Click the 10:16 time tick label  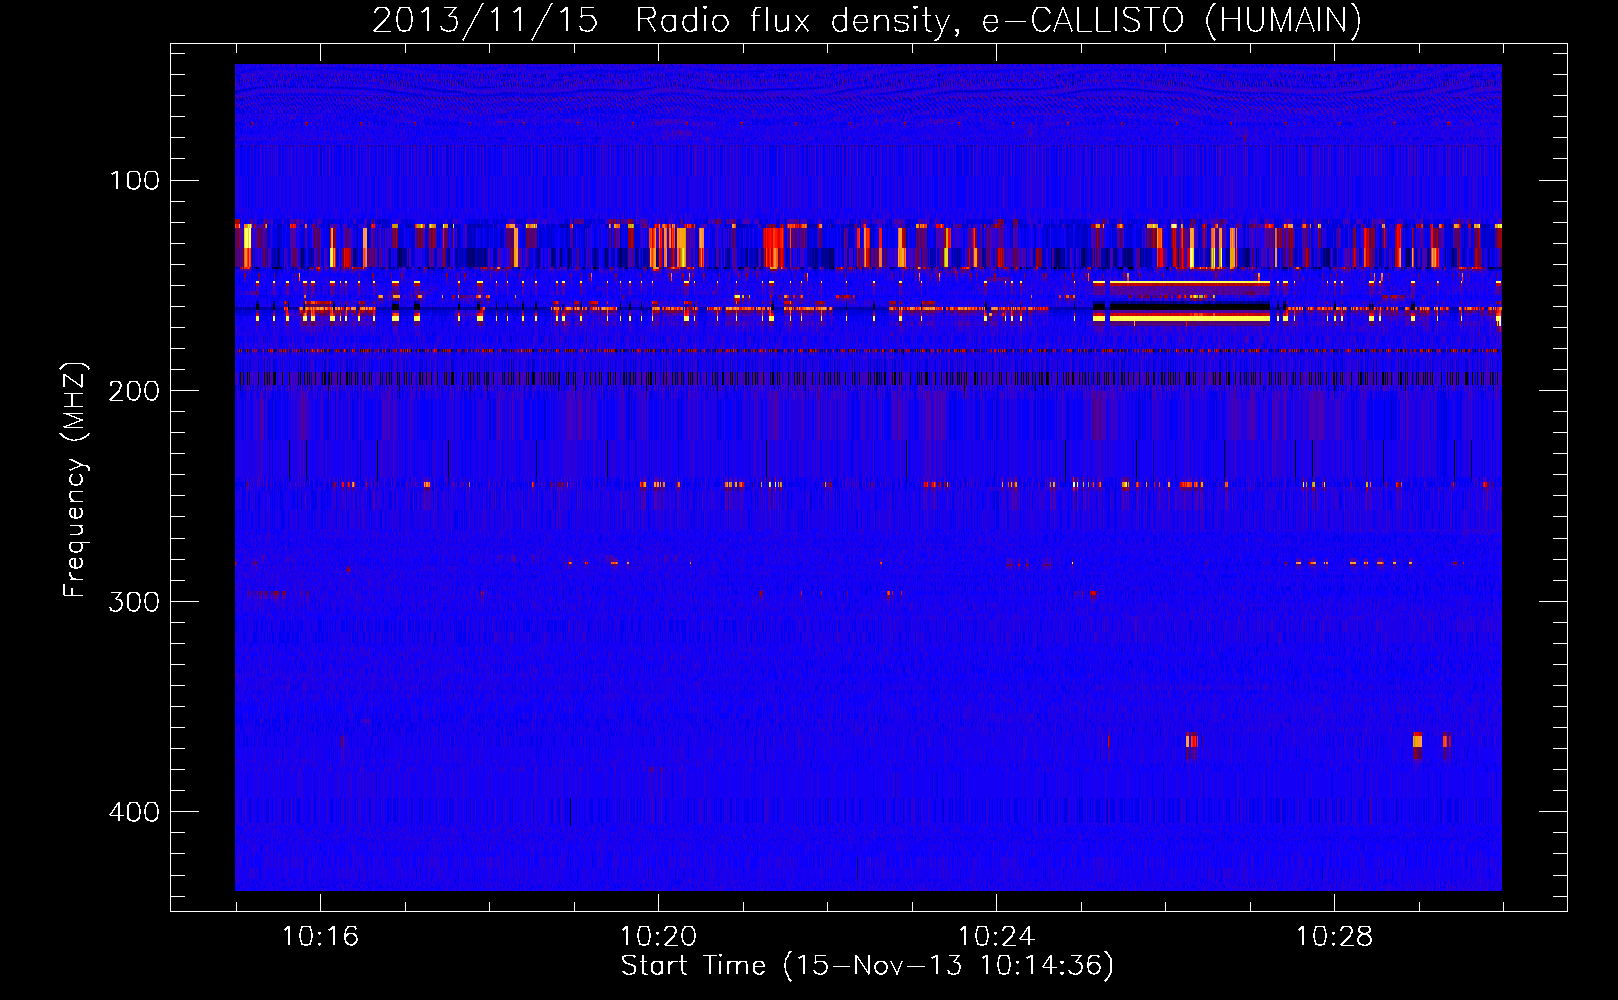coord(320,937)
